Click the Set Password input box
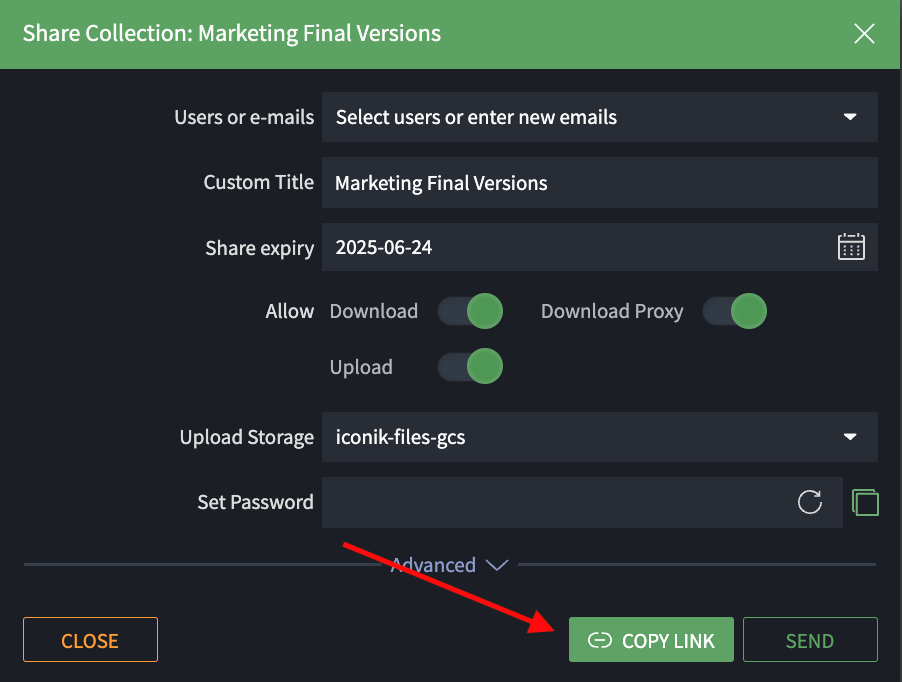This screenshot has height=682, width=902. [x=550, y=502]
